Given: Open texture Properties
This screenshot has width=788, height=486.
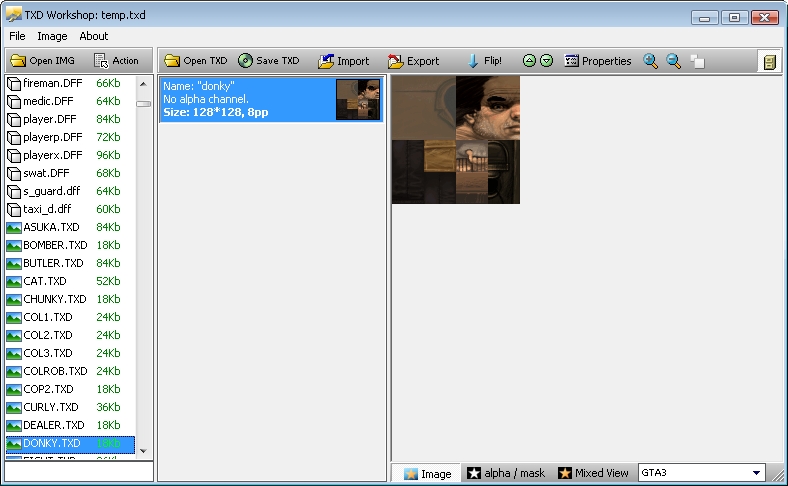Looking at the screenshot, I should (598, 61).
